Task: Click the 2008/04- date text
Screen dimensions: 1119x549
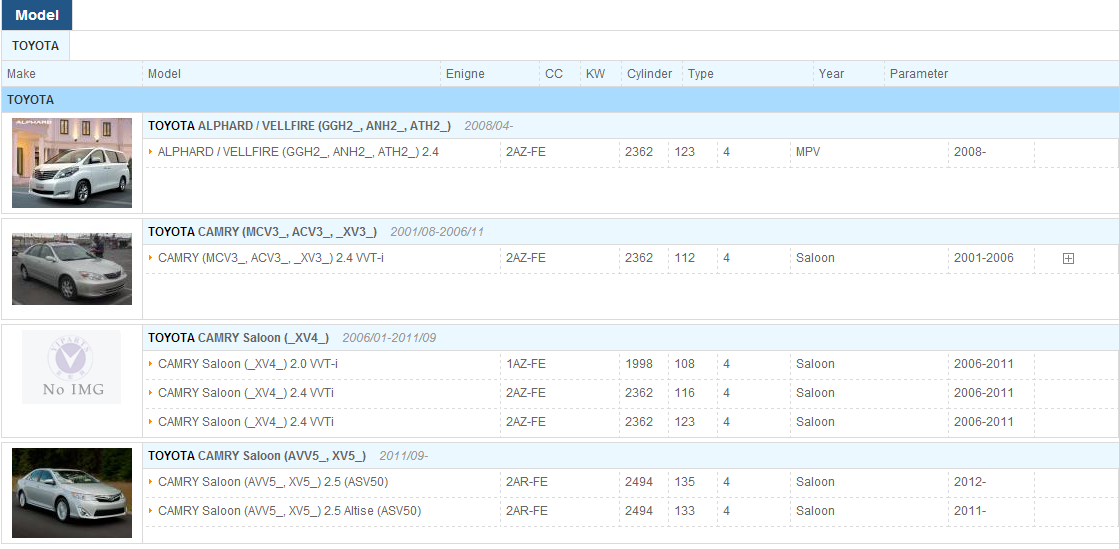Action: [x=489, y=126]
